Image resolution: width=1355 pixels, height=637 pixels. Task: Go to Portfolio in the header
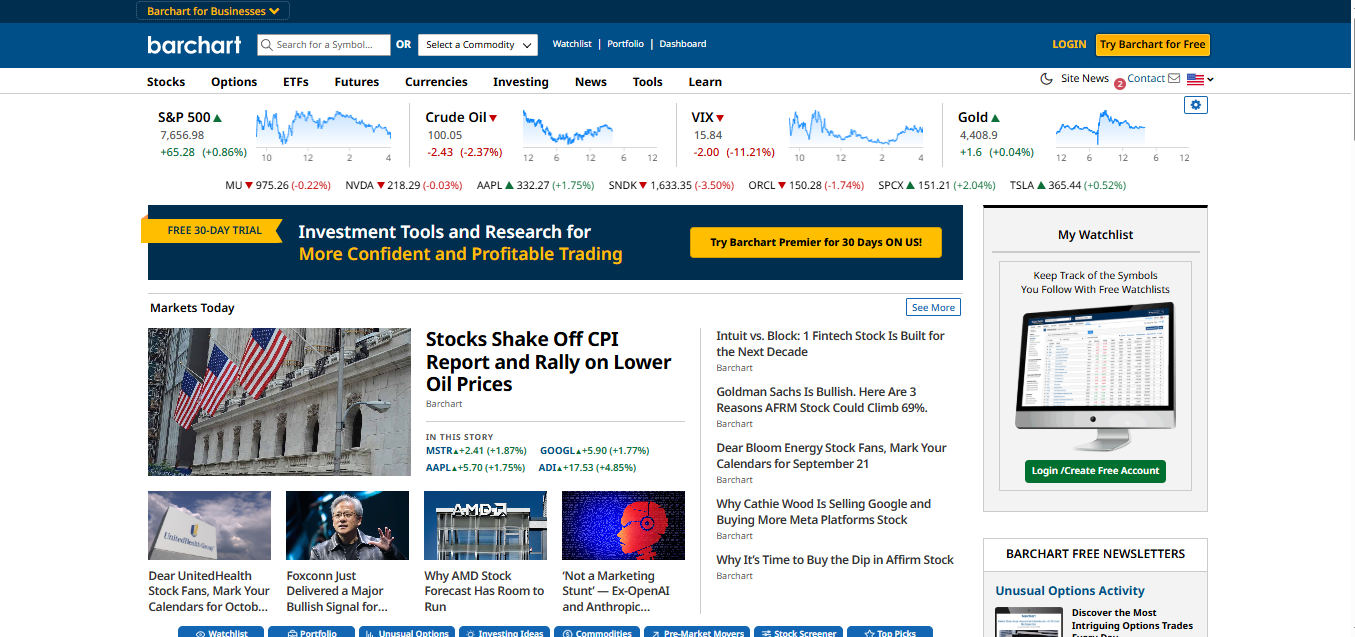pos(626,44)
